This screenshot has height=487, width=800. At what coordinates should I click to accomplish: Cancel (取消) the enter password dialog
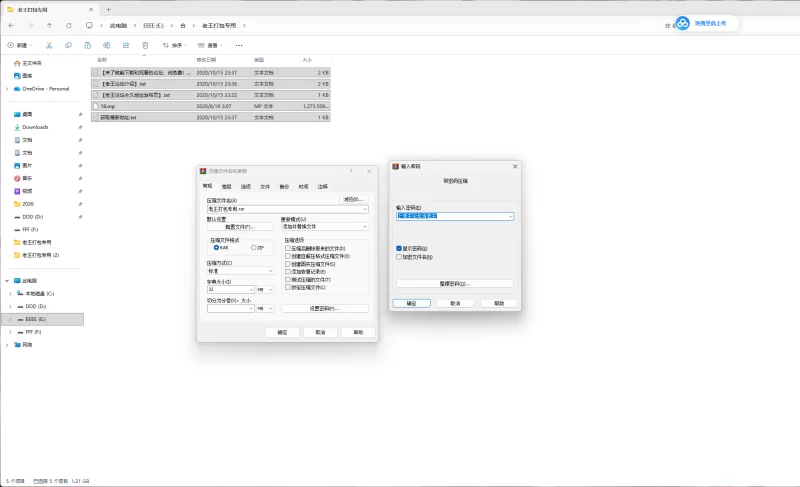(x=455, y=303)
